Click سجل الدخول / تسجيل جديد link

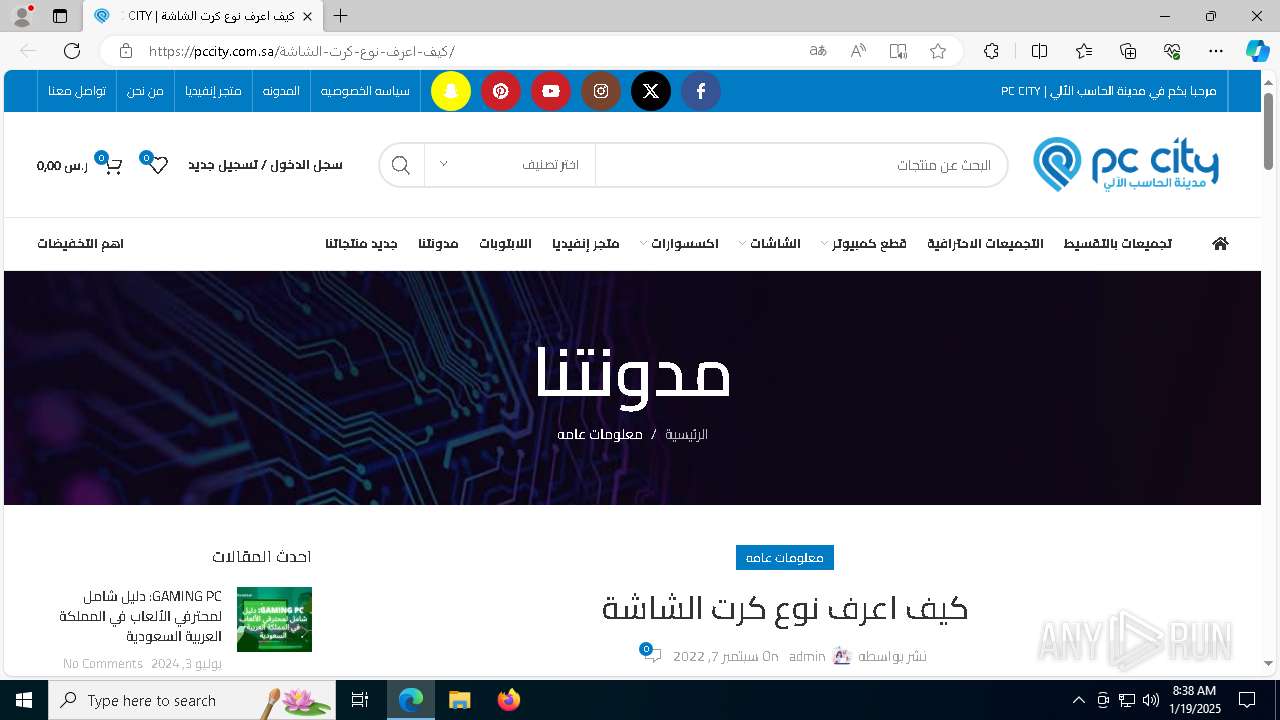click(265, 165)
